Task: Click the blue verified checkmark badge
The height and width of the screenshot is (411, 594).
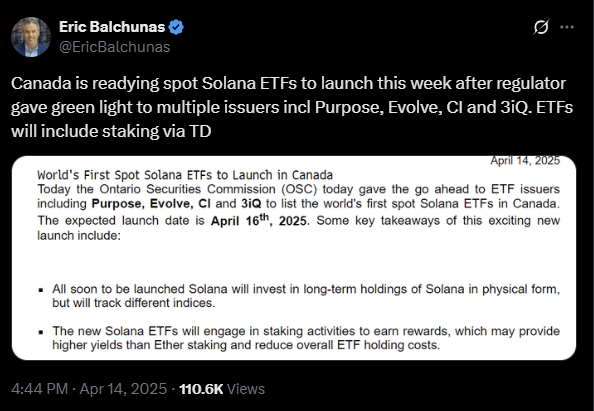Action: click(176, 27)
